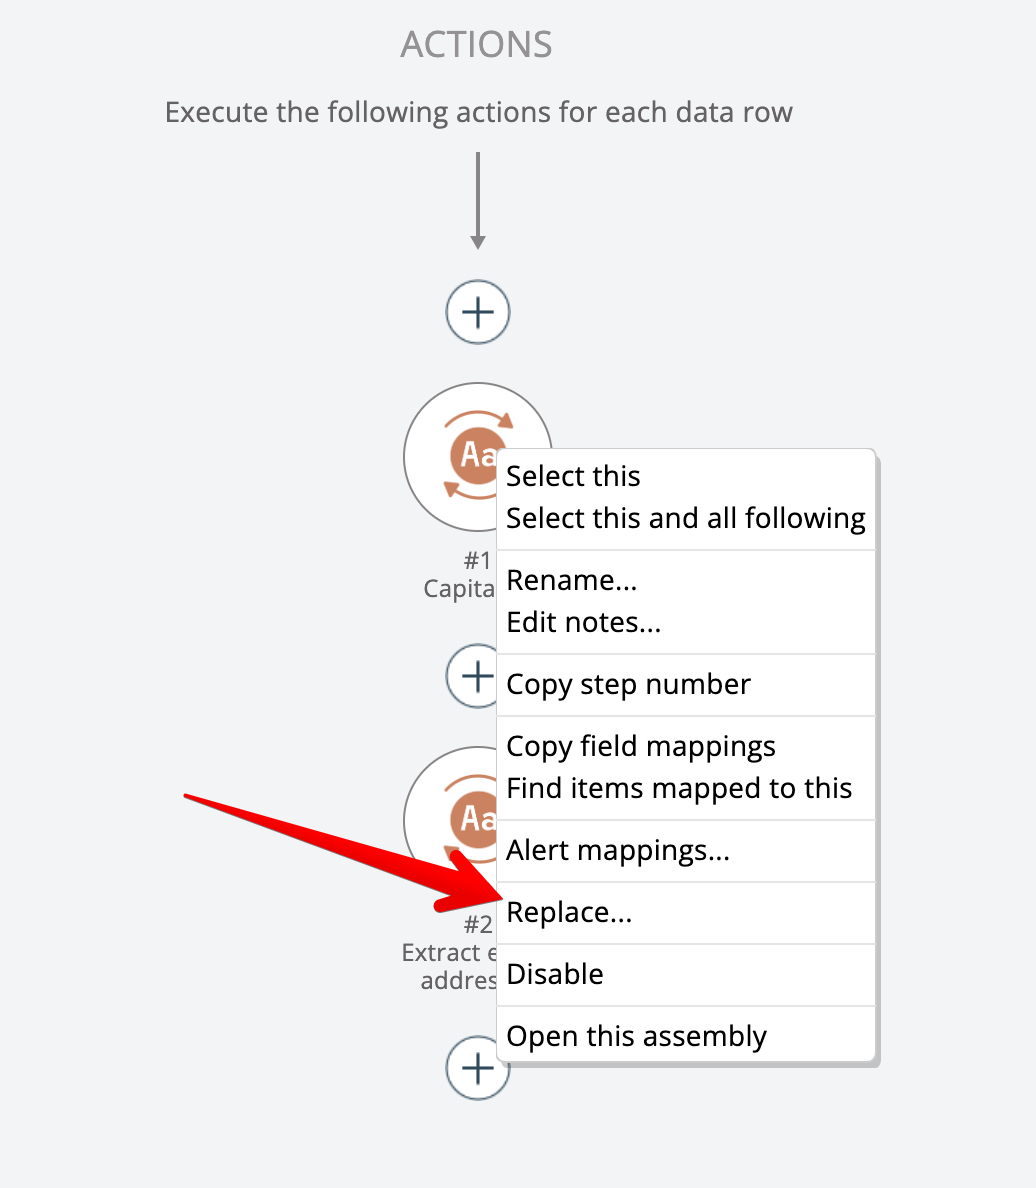This screenshot has width=1036, height=1188.
Task: Click "Find items mapped to this"
Action: (679, 788)
